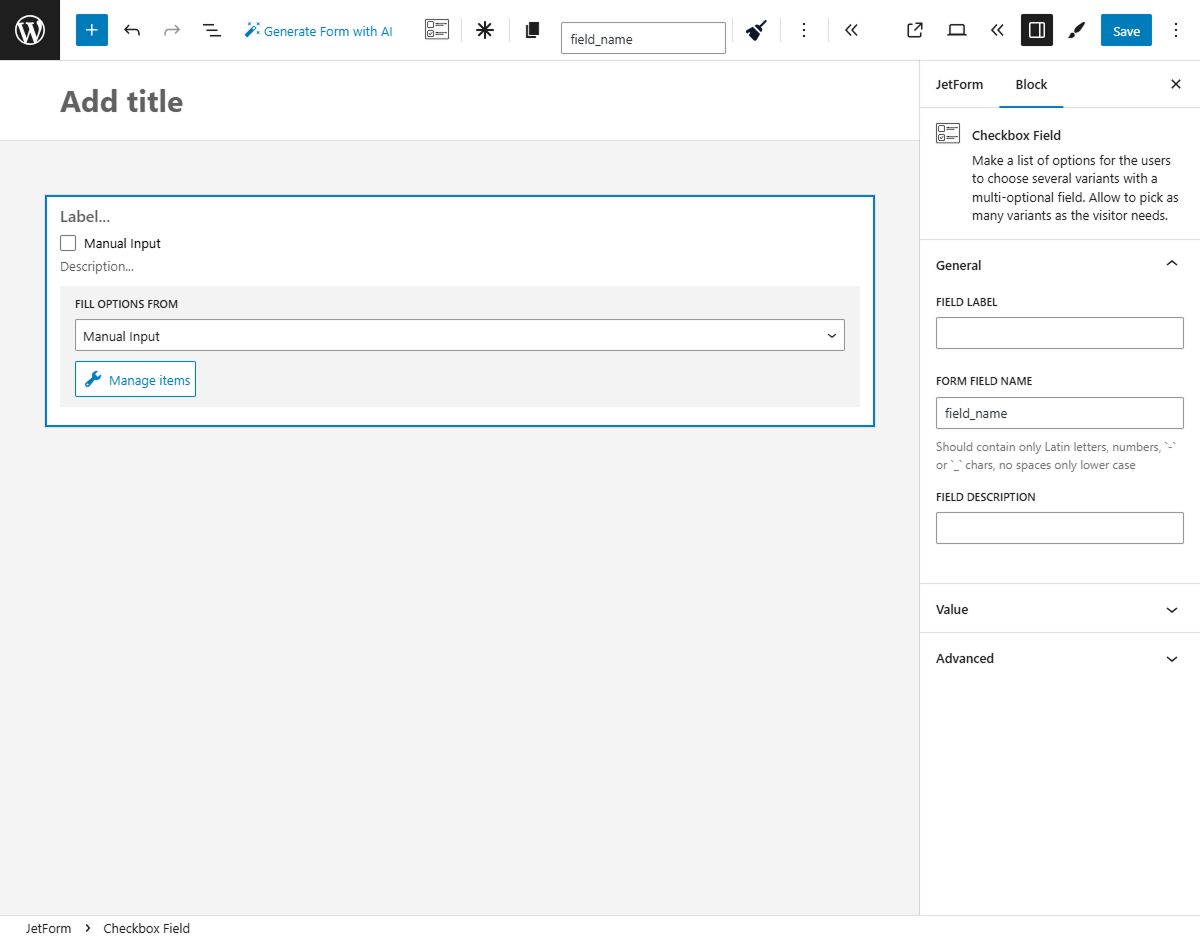
Task: Click the form fields overview icon
Action: 436,30
